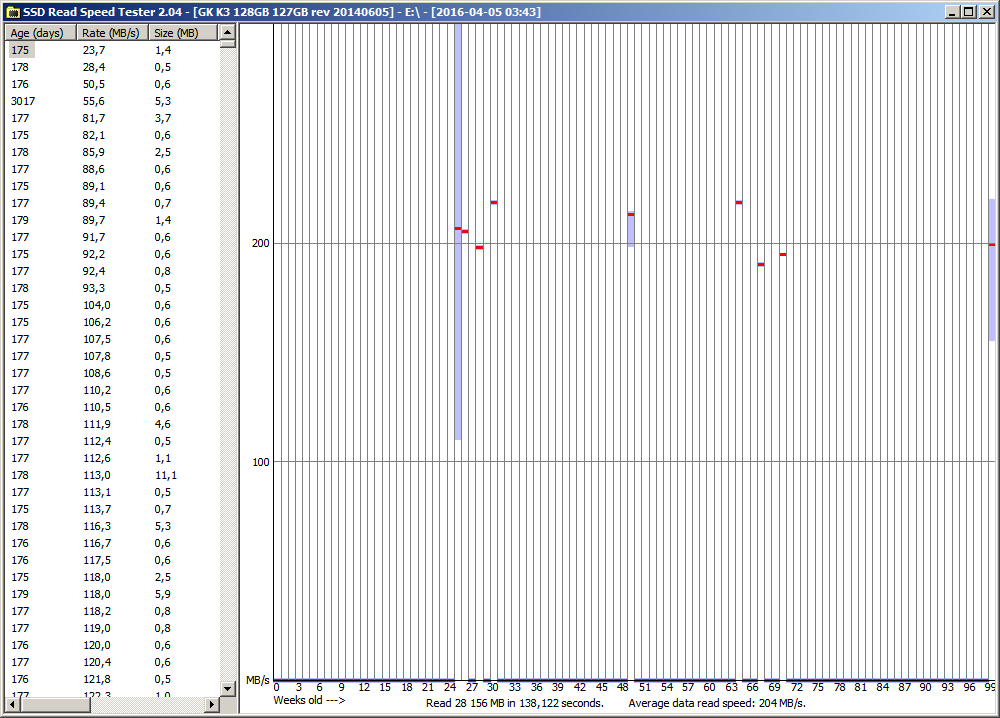Select the row with rate 93,3
The width and height of the screenshot is (1000, 718).
[112, 288]
